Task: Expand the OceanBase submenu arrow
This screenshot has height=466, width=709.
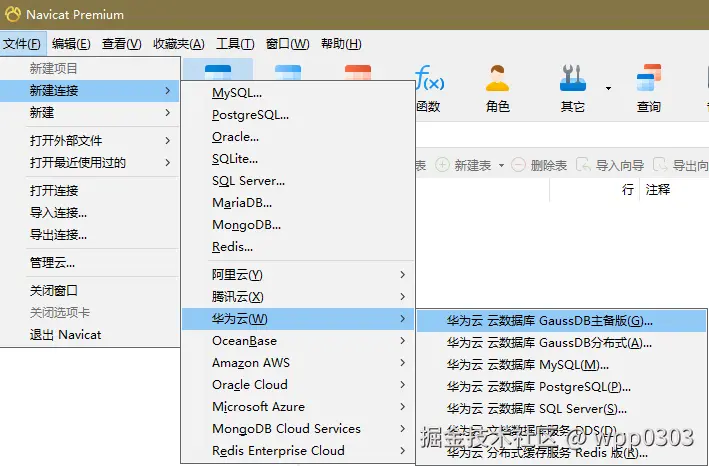Action: tap(402, 340)
